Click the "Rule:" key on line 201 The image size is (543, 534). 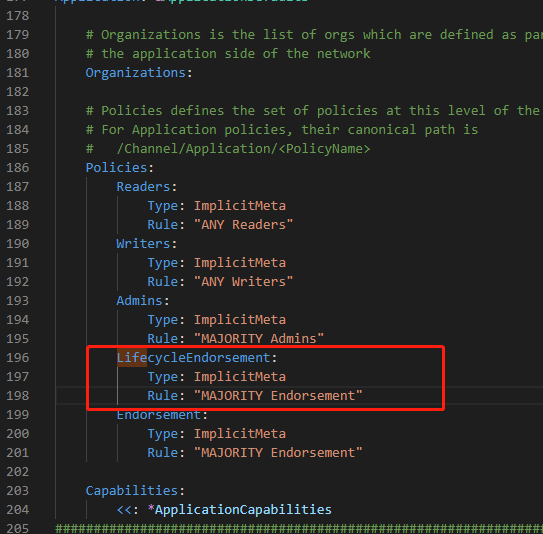click(166, 453)
